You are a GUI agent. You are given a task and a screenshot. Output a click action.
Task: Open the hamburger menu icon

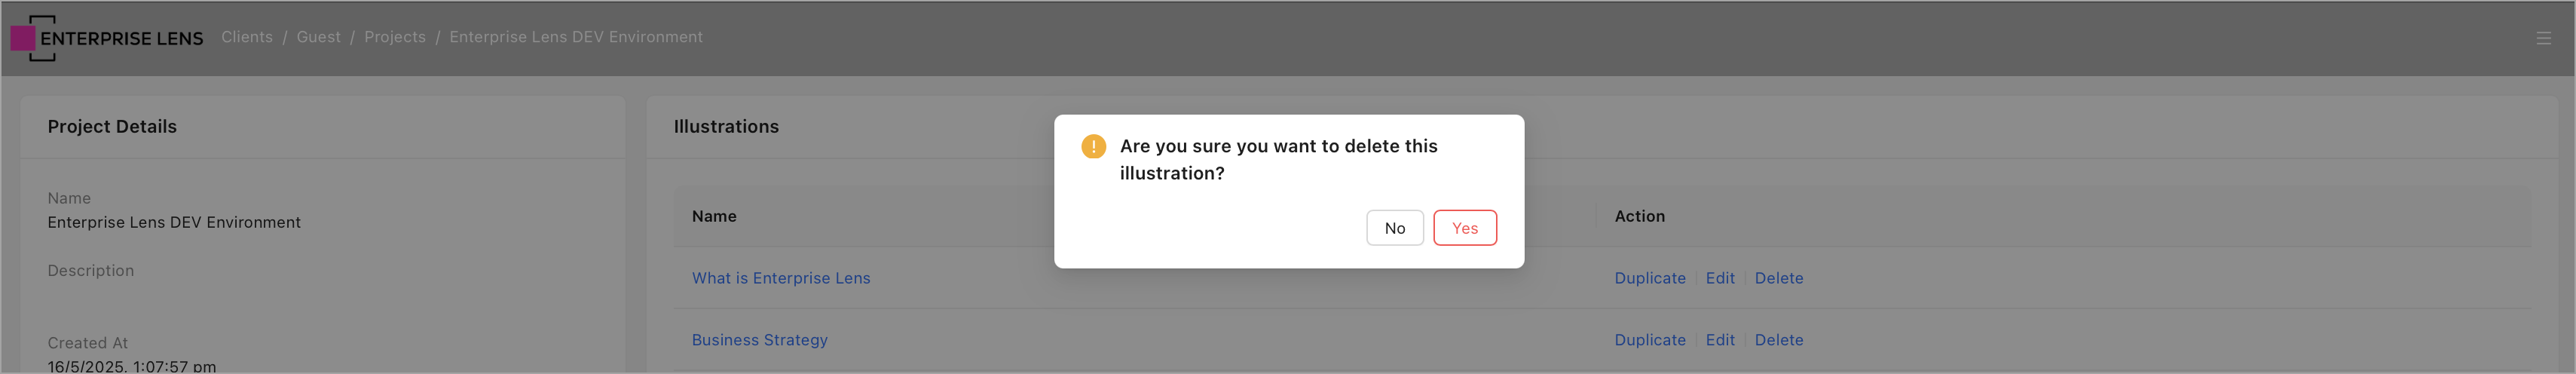coord(2543,38)
